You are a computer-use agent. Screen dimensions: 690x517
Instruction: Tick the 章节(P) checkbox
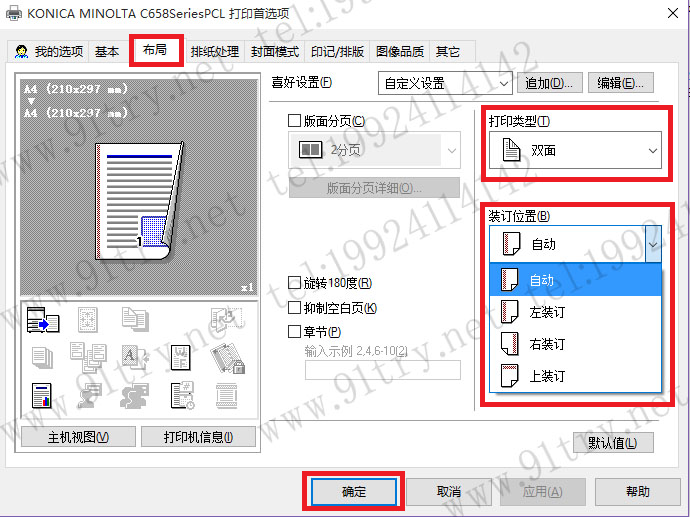click(294, 331)
